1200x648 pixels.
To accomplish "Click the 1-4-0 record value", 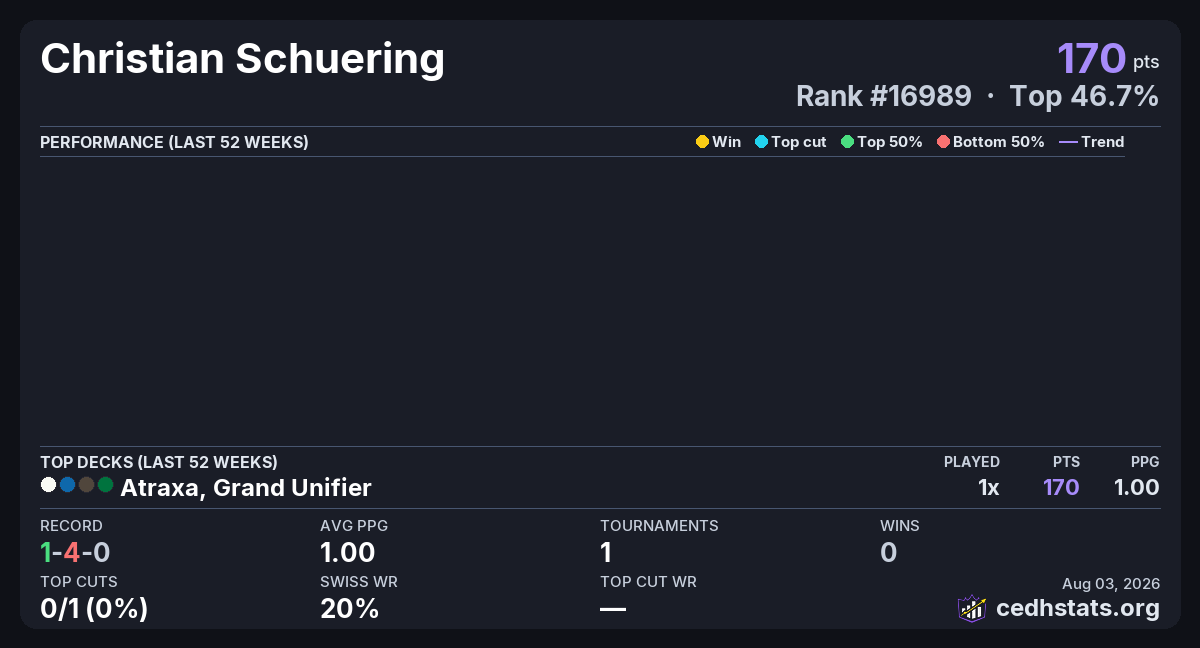I will coord(75,552).
